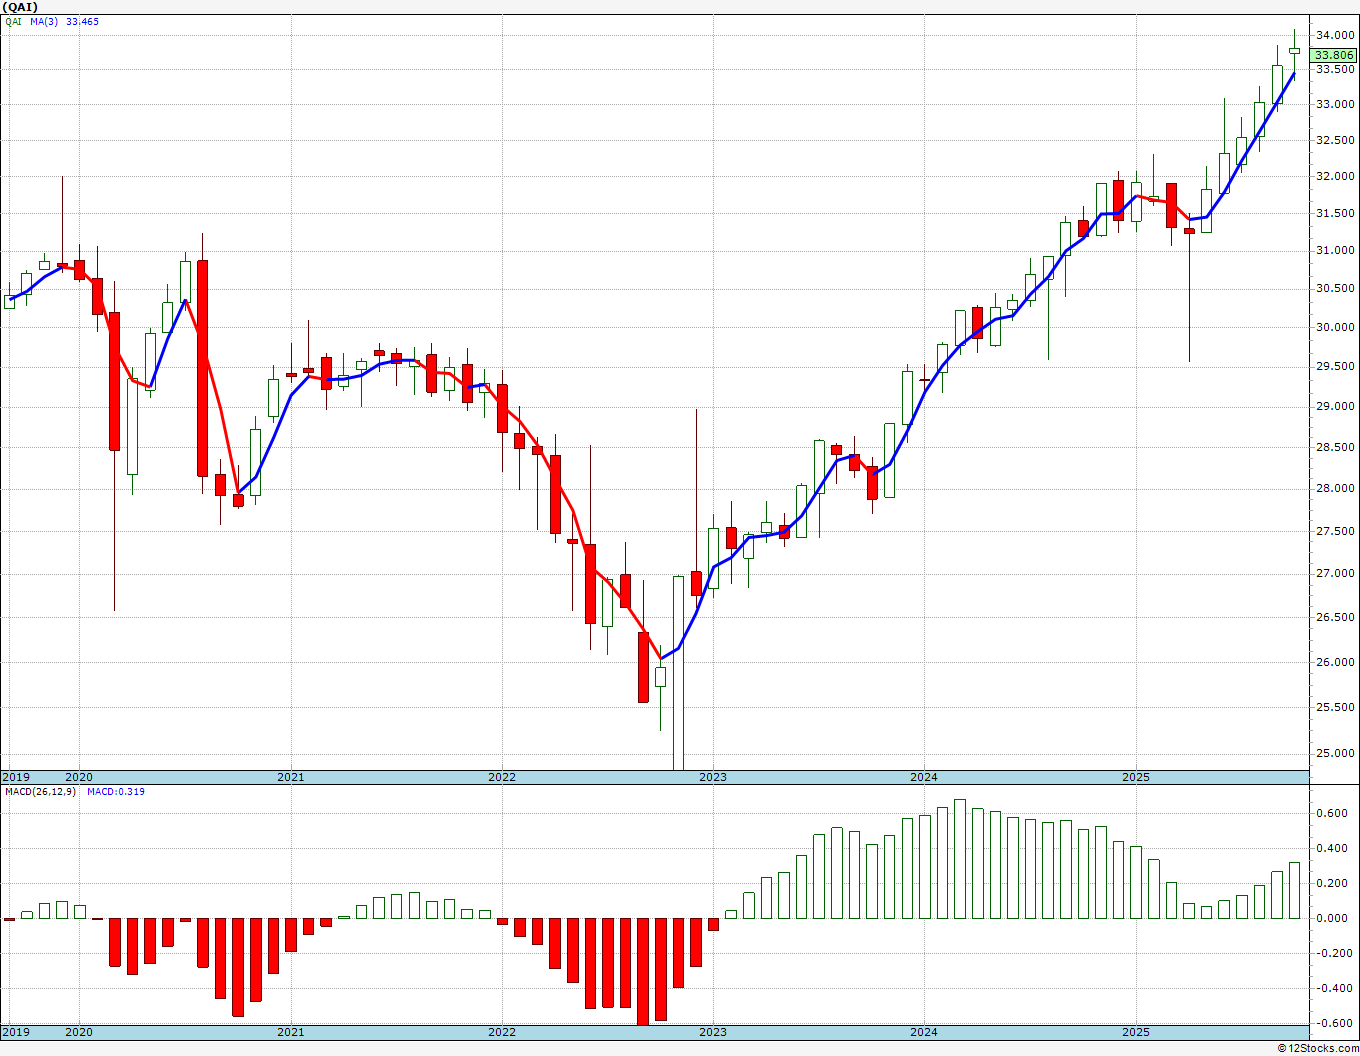The height and width of the screenshot is (1056, 1360).
Task: Click the 2021 label on price chart axis
Action: point(291,777)
